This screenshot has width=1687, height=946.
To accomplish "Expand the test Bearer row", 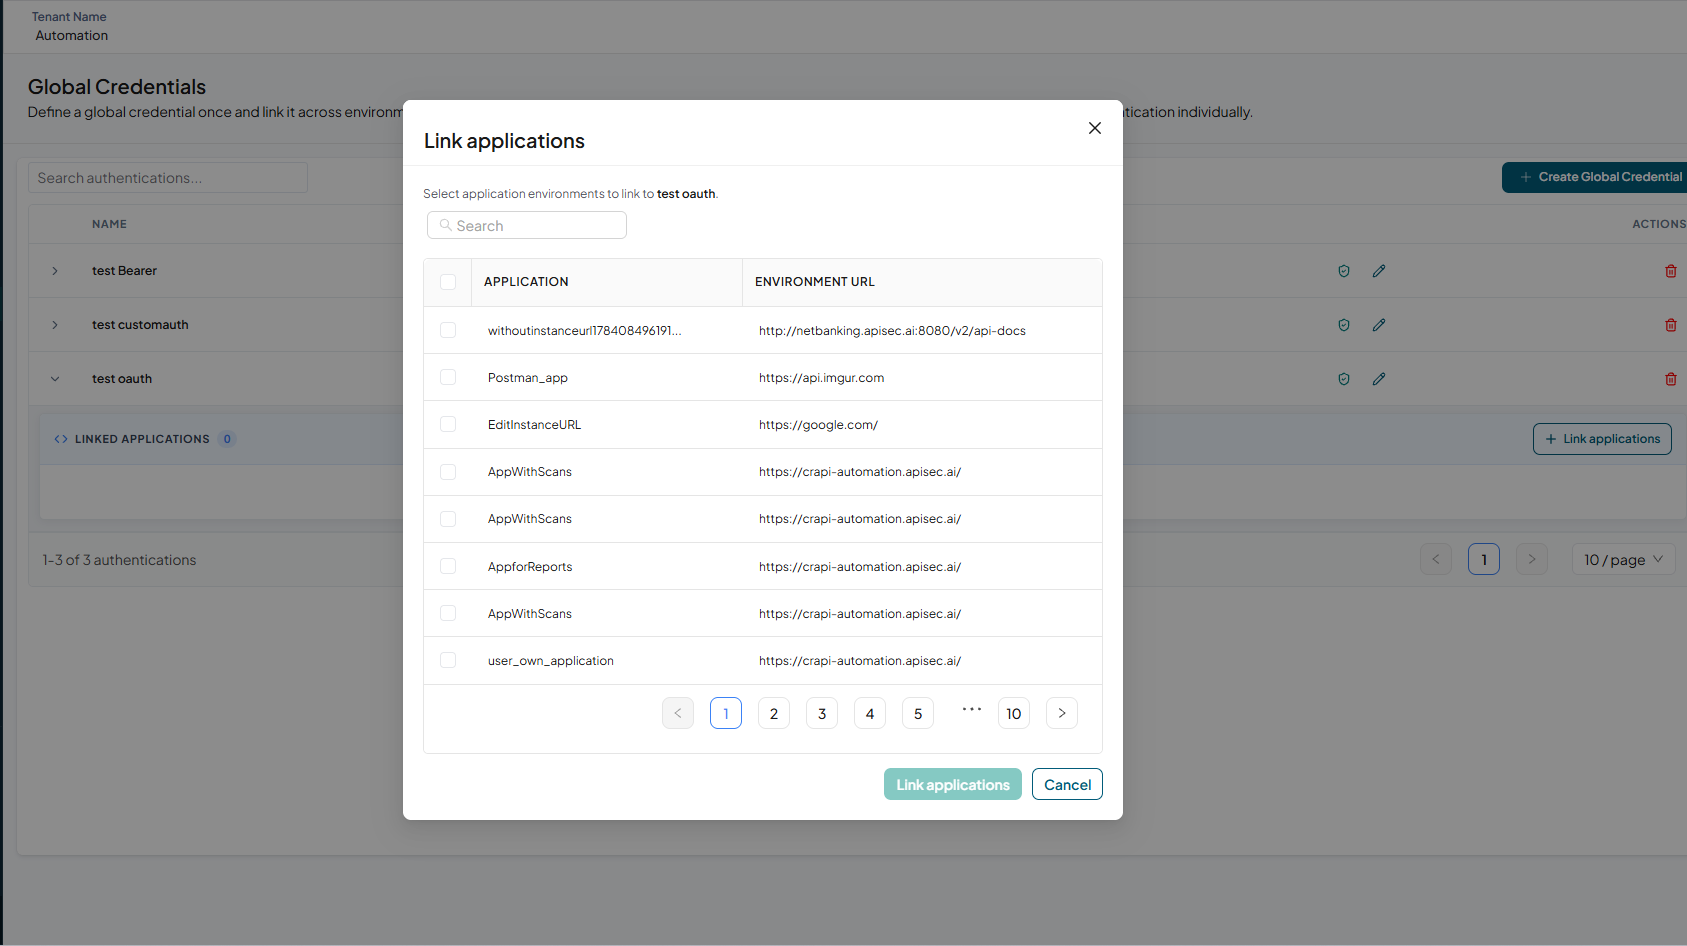I will (x=55, y=271).
